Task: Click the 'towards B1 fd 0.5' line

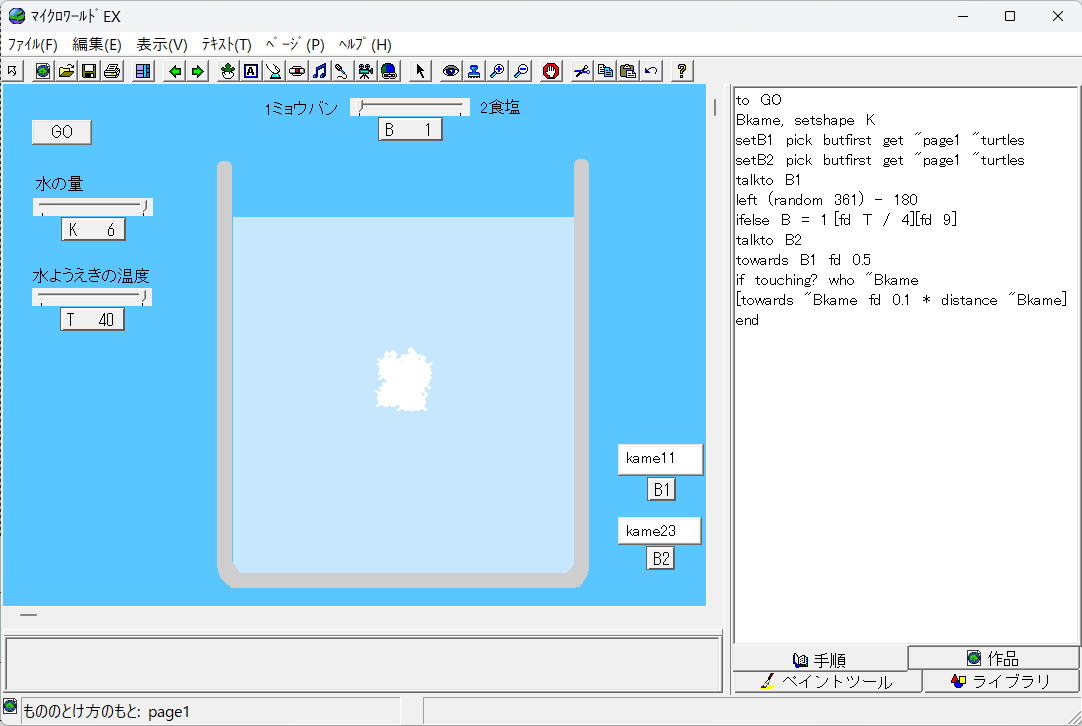Action: (x=803, y=260)
